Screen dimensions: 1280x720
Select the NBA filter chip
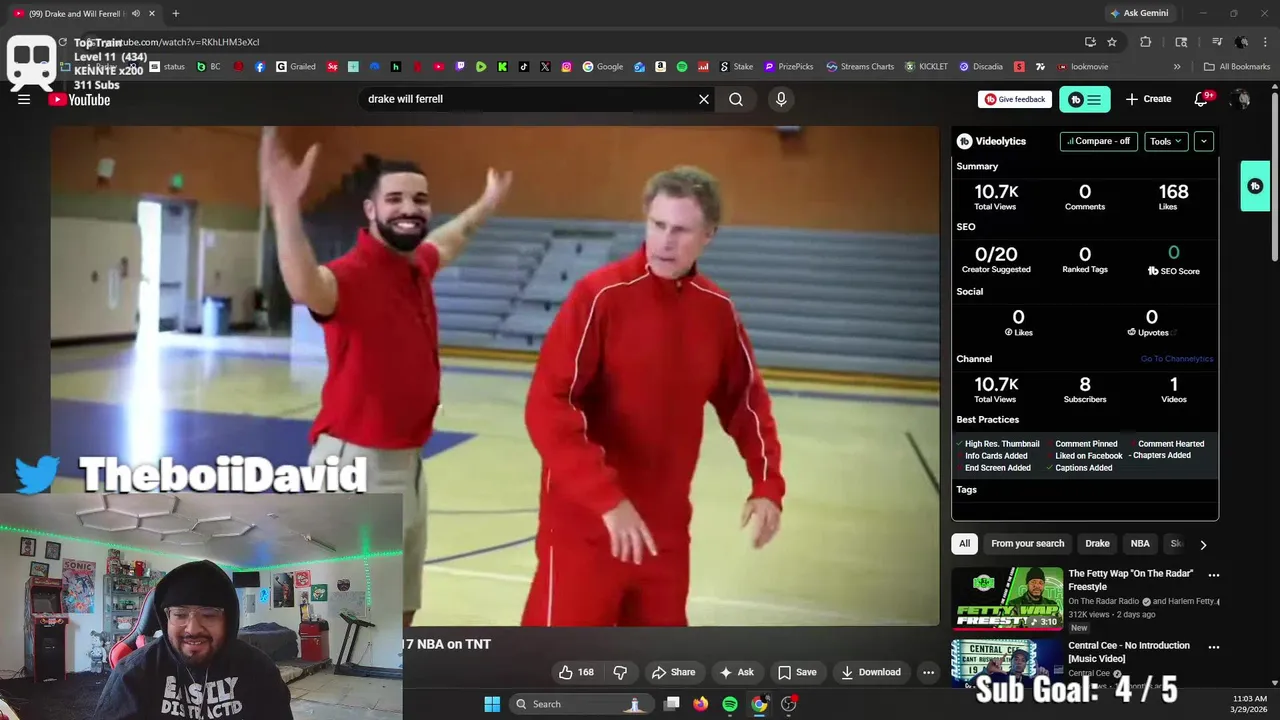(1140, 543)
